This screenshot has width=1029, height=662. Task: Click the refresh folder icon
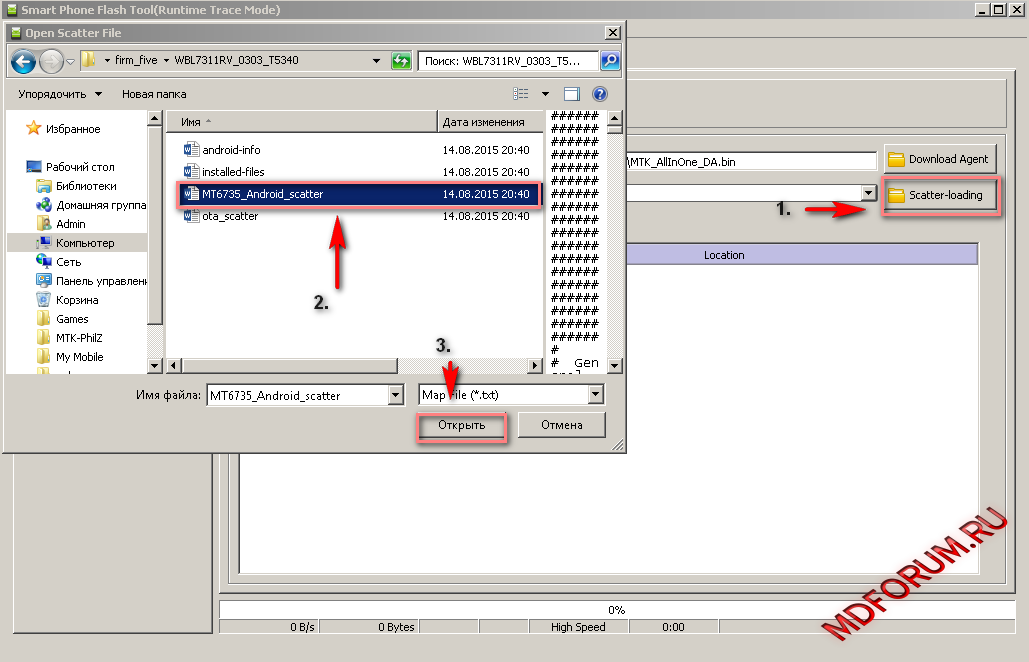[x=401, y=61]
